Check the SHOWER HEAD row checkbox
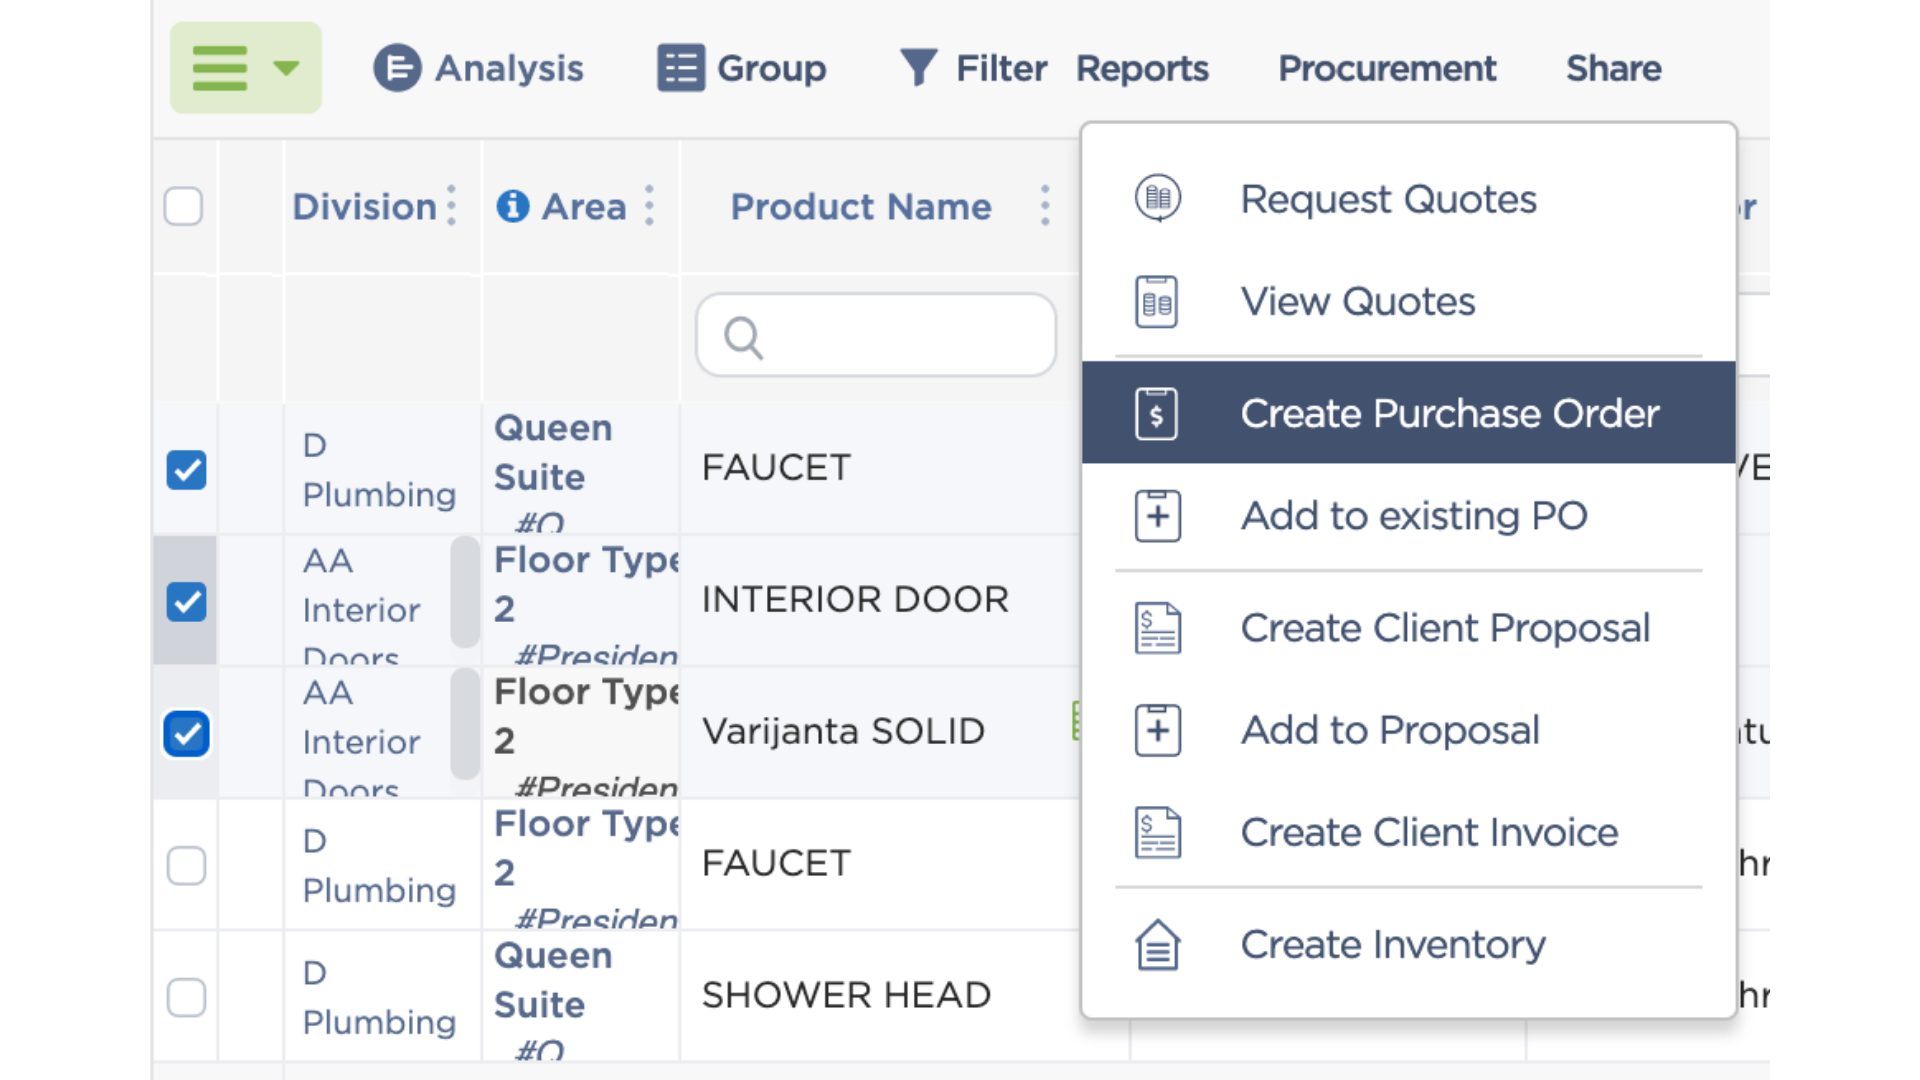 tap(187, 997)
